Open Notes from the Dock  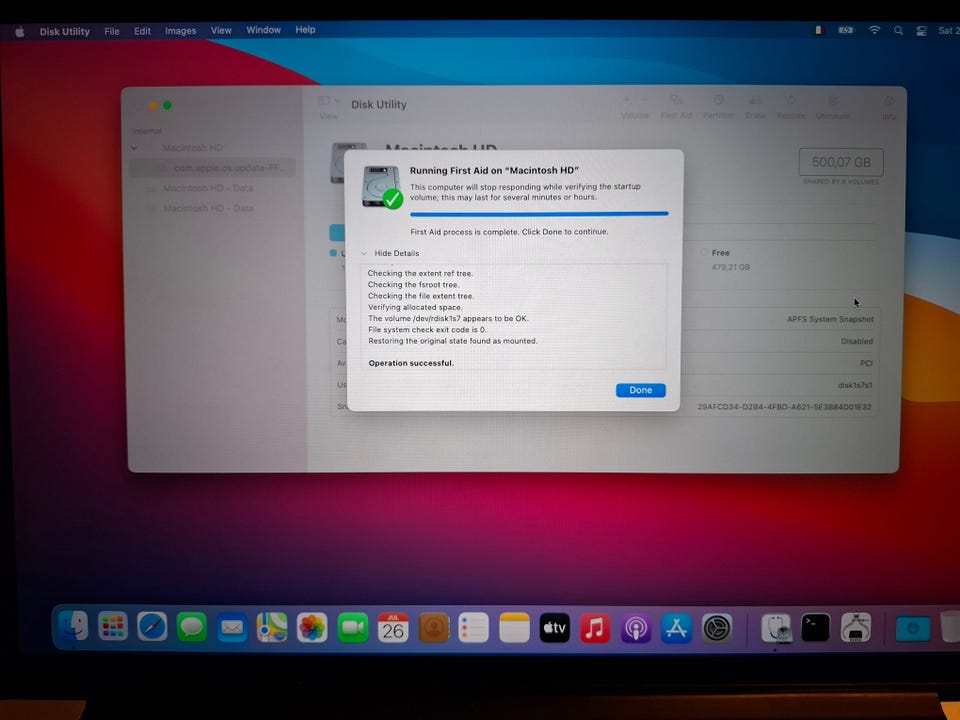(514, 628)
